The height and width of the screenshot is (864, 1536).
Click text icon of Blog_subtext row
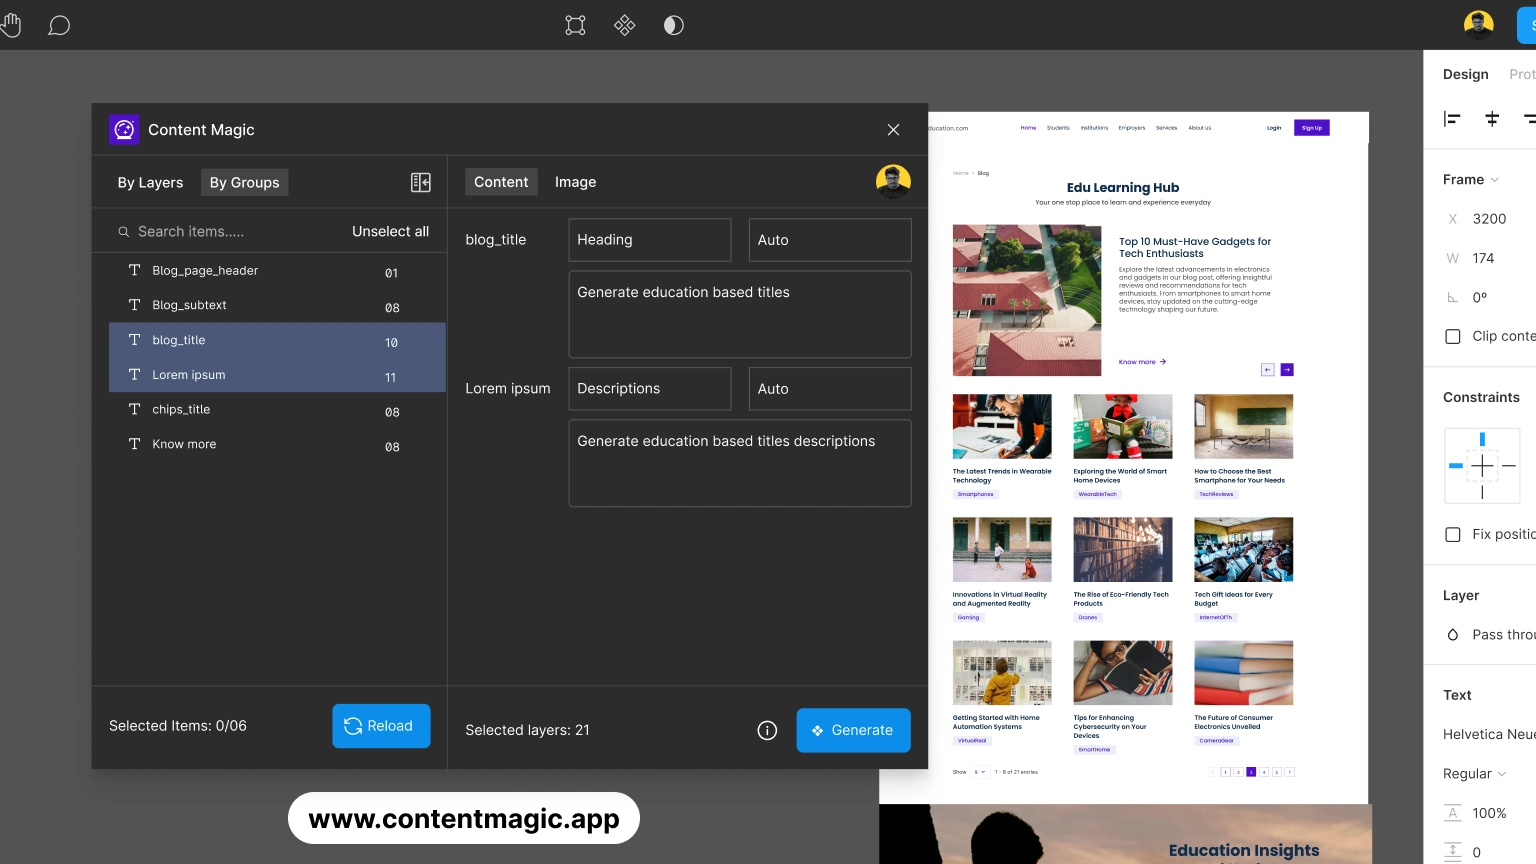tap(134, 305)
